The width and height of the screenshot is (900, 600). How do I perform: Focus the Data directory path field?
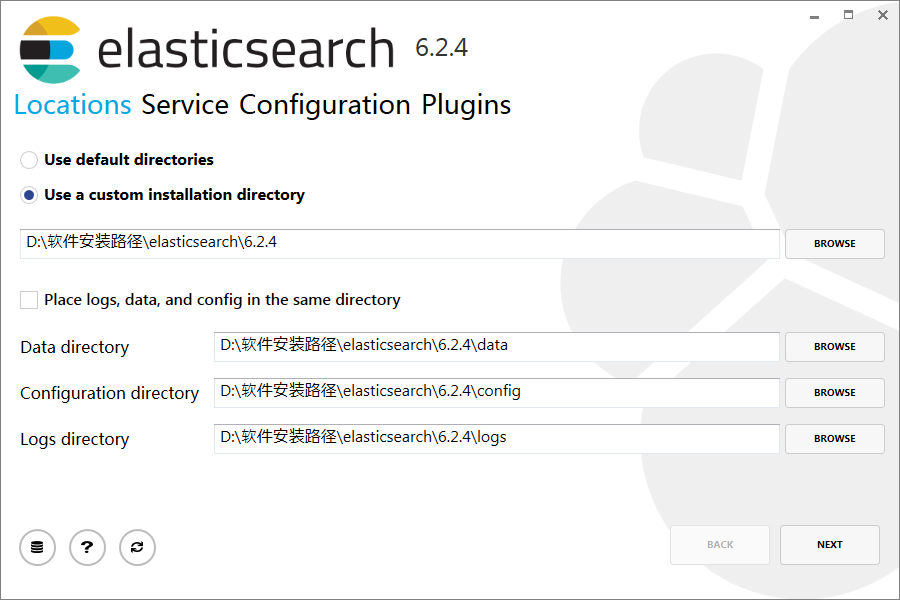click(496, 347)
